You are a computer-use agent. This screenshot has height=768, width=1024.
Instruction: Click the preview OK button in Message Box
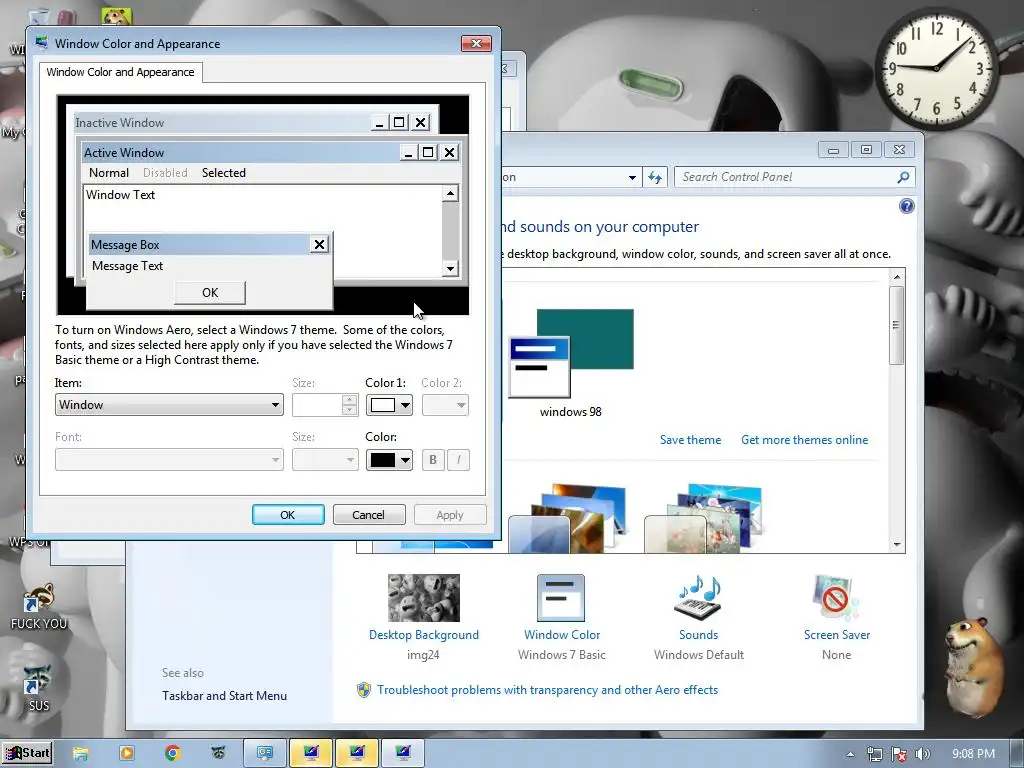[210, 293]
